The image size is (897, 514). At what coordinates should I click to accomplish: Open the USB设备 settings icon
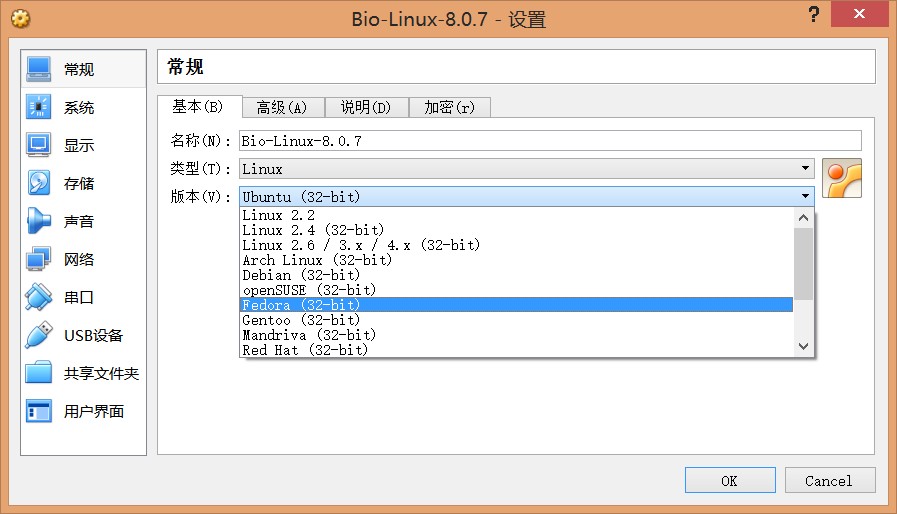[x=38, y=335]
